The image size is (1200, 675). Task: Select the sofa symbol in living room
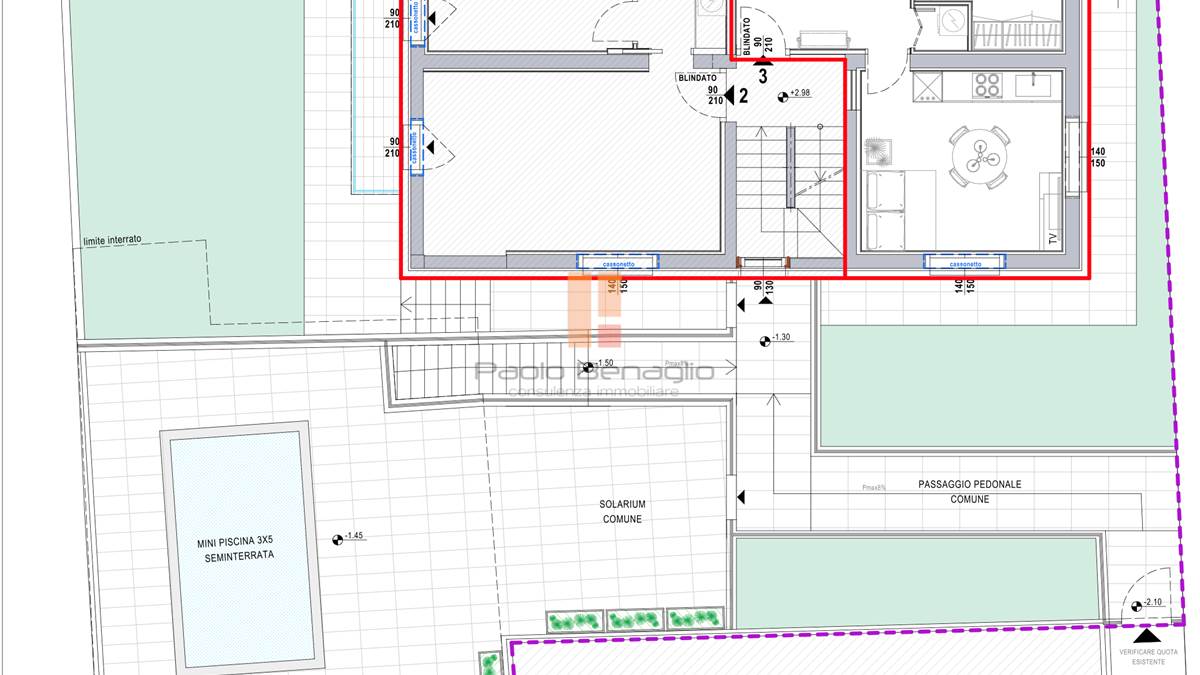(886, 210)
